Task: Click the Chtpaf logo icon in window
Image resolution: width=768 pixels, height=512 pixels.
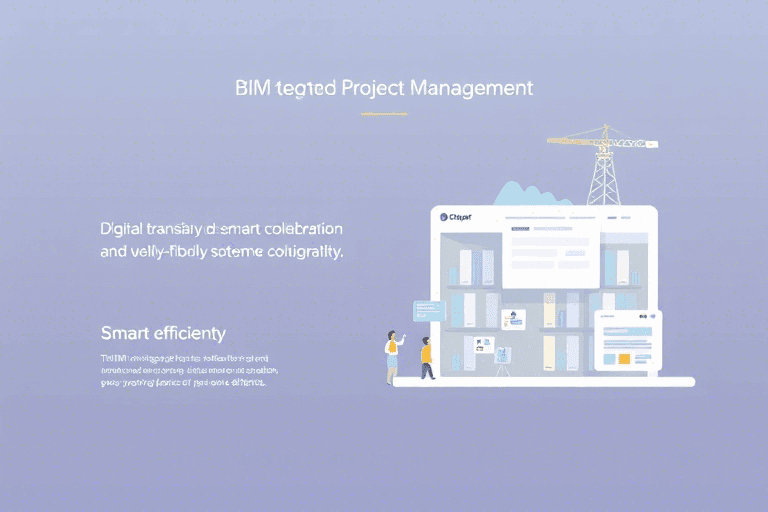Action: [444, 216]
